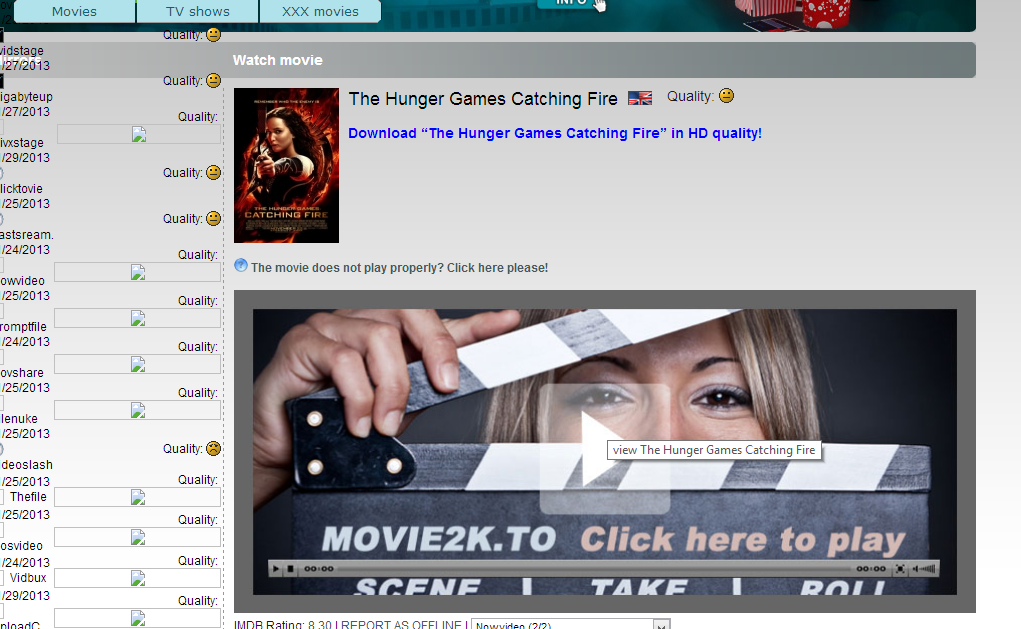Click the Click here to play text on the video
Image resolution: width=1021 pixels, height=629 pixels.
[742, 540]
